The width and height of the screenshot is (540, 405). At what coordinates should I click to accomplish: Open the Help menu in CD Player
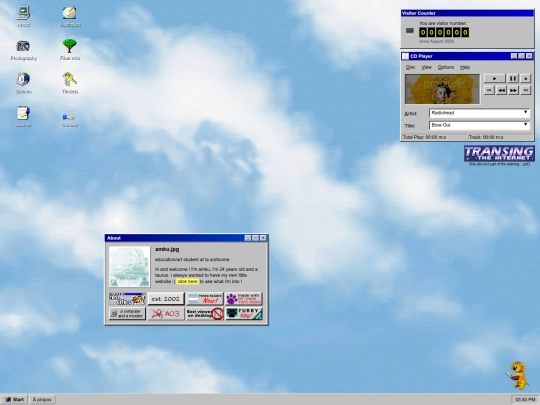click(x=465, y=67)
